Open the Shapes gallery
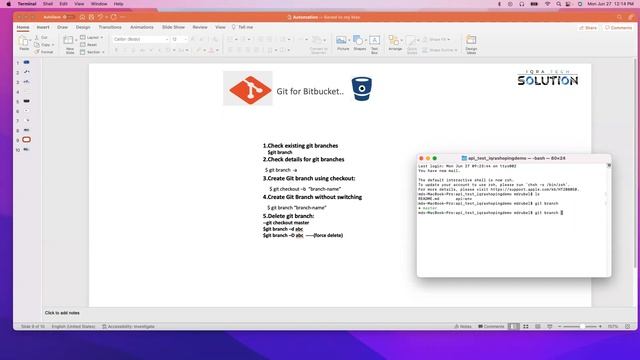 (359, 43)
